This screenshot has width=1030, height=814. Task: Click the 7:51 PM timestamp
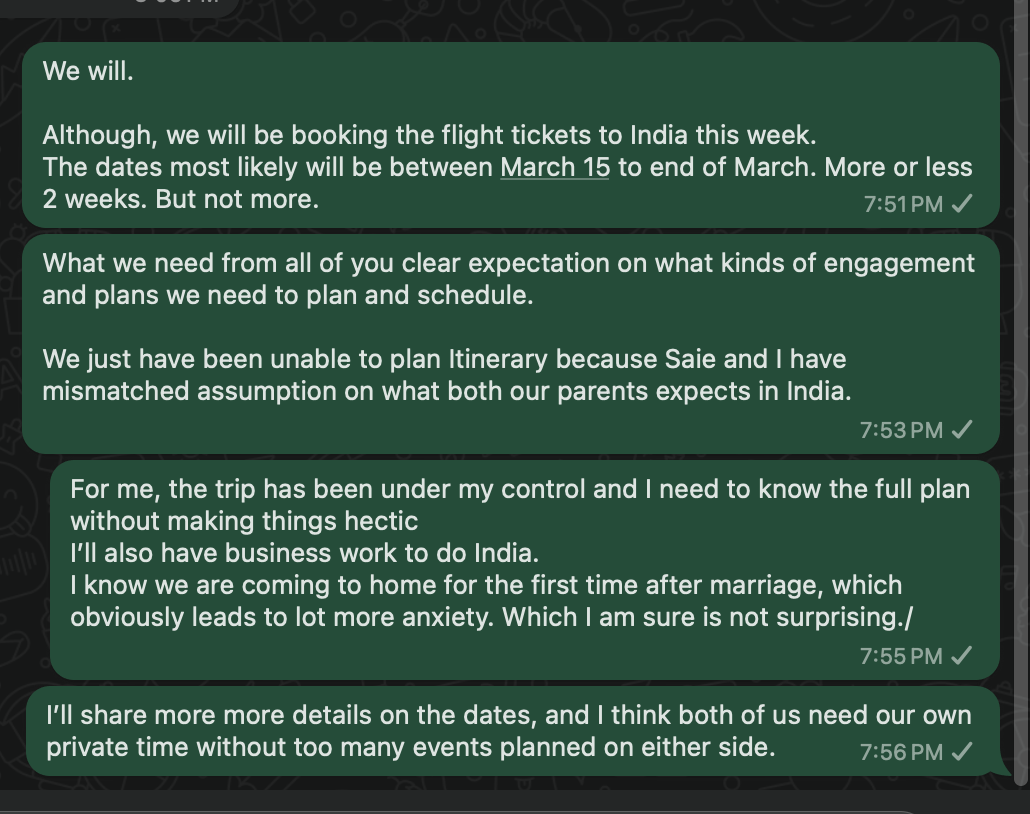point(902,204)
